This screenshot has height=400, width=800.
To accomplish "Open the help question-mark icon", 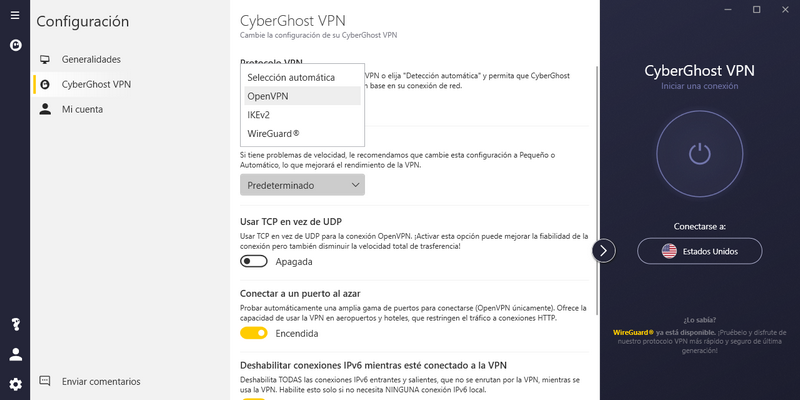I will [15, 324].
